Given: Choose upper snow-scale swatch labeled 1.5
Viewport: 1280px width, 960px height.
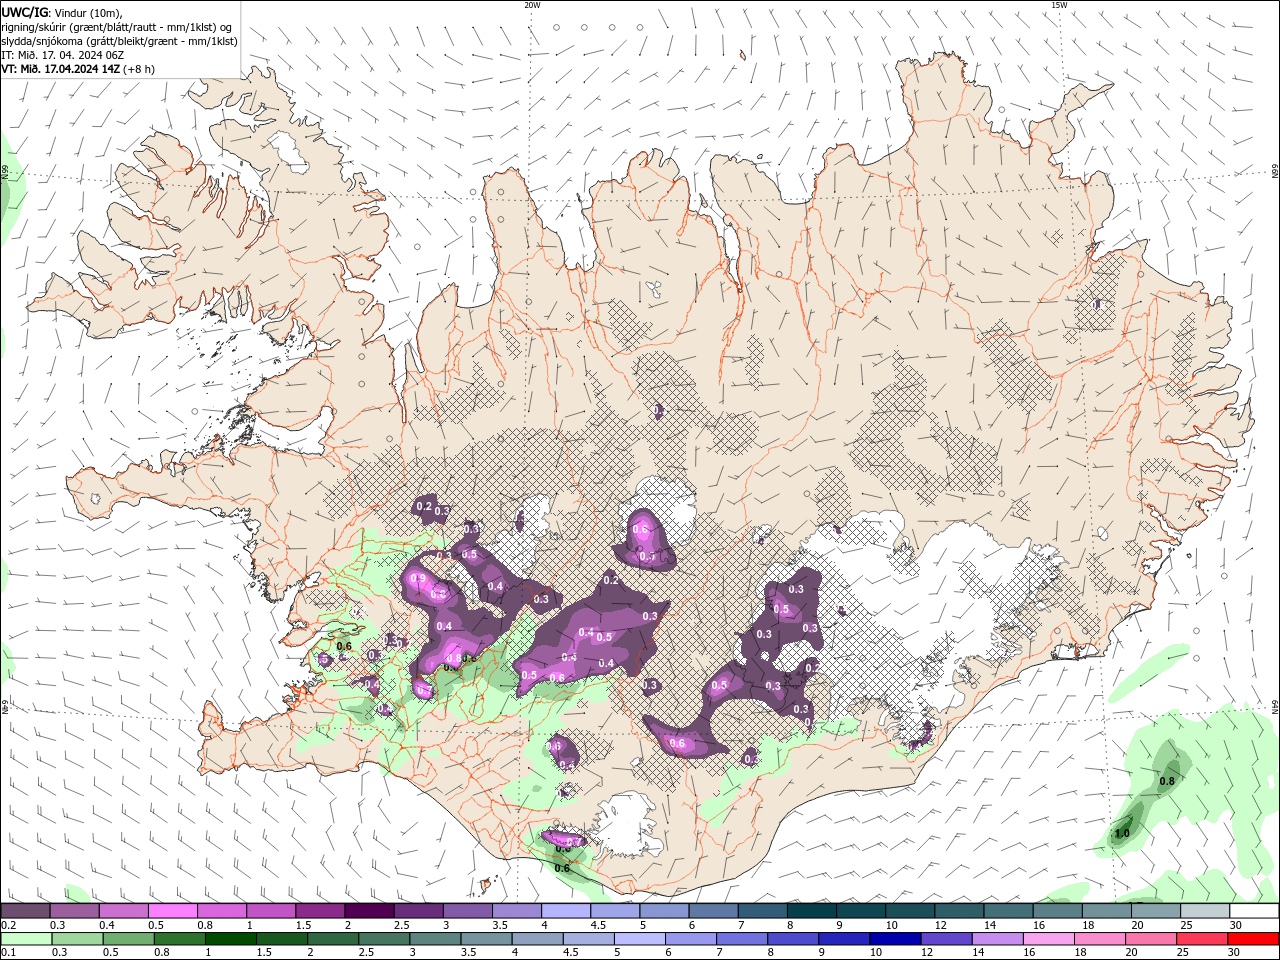Looking at the screenshot, I should coord(320,911).
